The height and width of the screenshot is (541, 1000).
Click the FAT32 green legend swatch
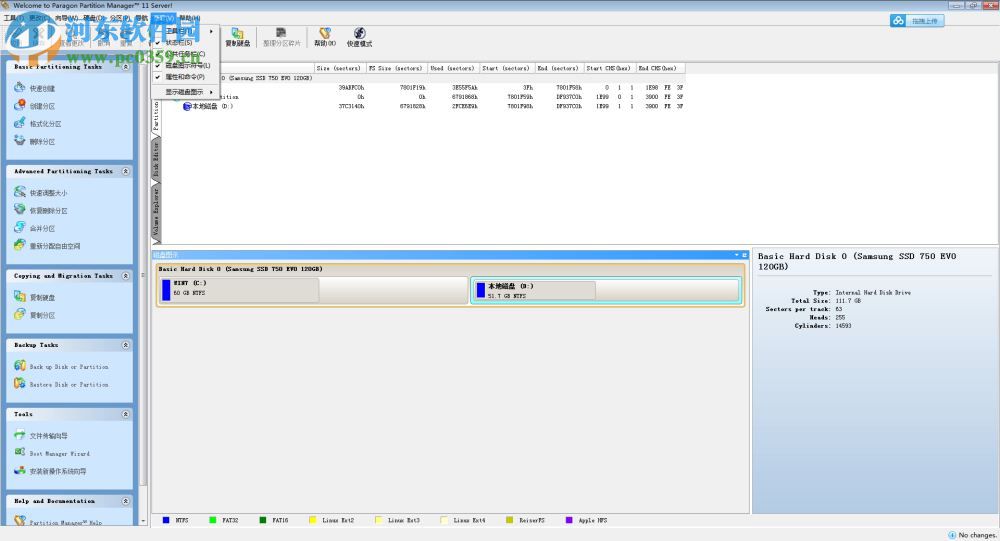click(x=213, y=520)
